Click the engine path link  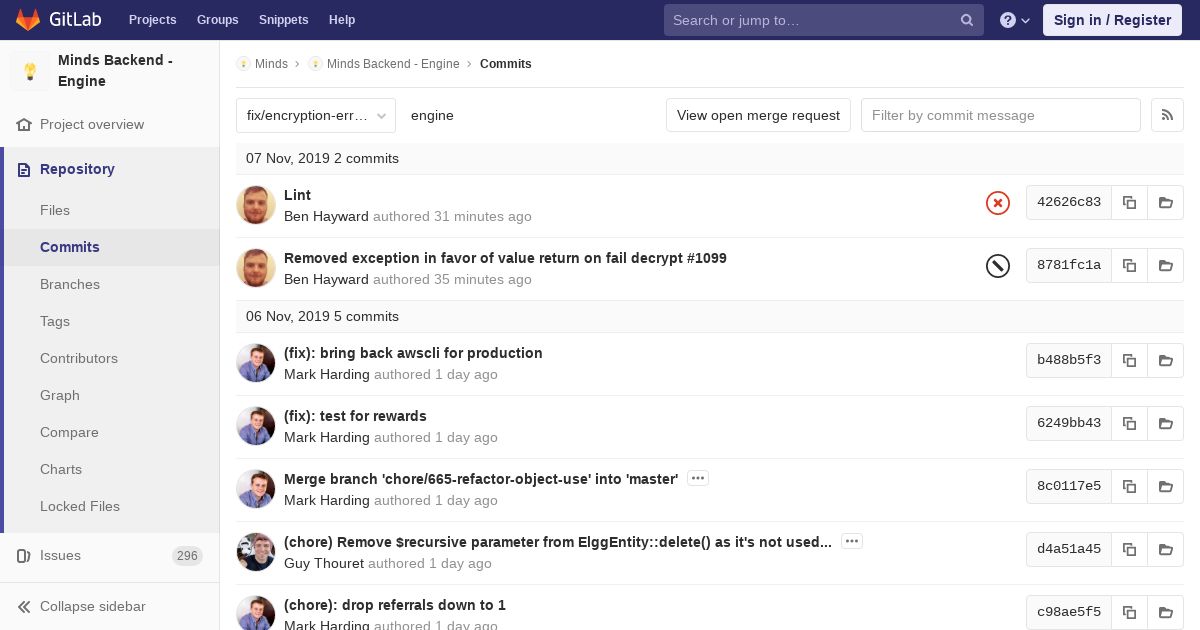(x=432, y=115)
